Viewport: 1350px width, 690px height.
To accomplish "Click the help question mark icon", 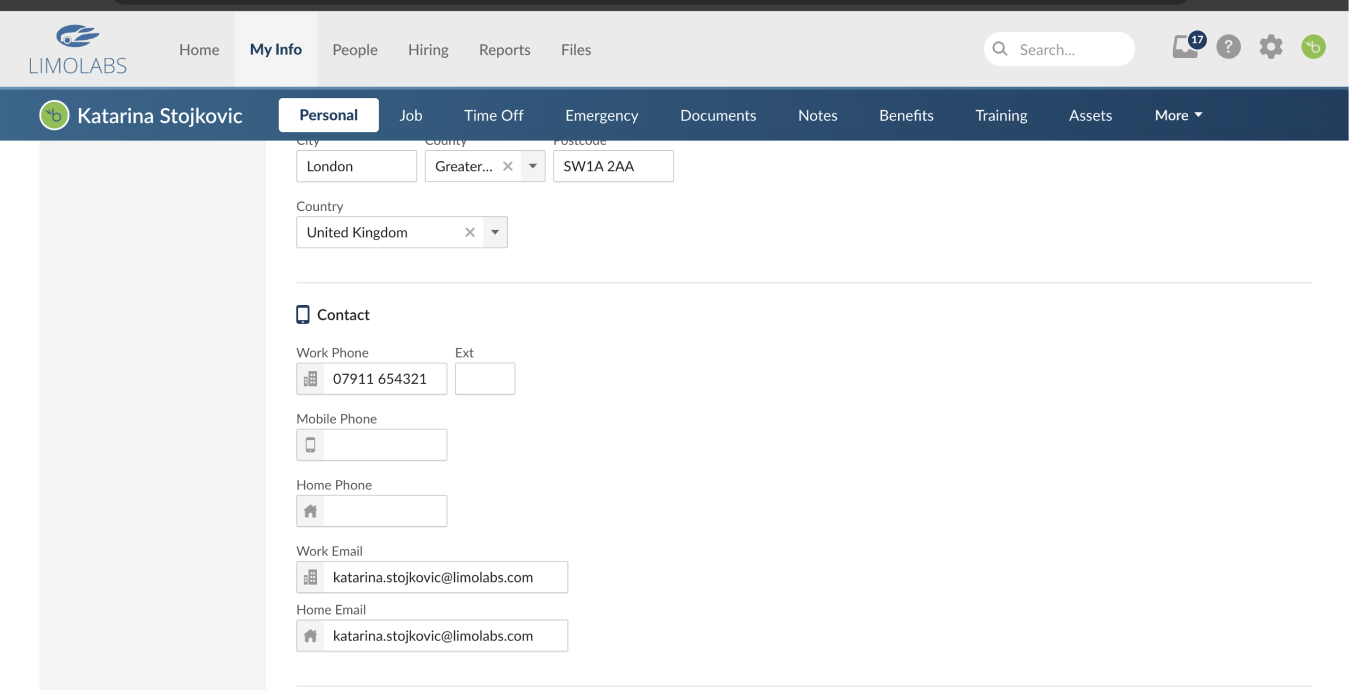I will [x=1228, y=47].
